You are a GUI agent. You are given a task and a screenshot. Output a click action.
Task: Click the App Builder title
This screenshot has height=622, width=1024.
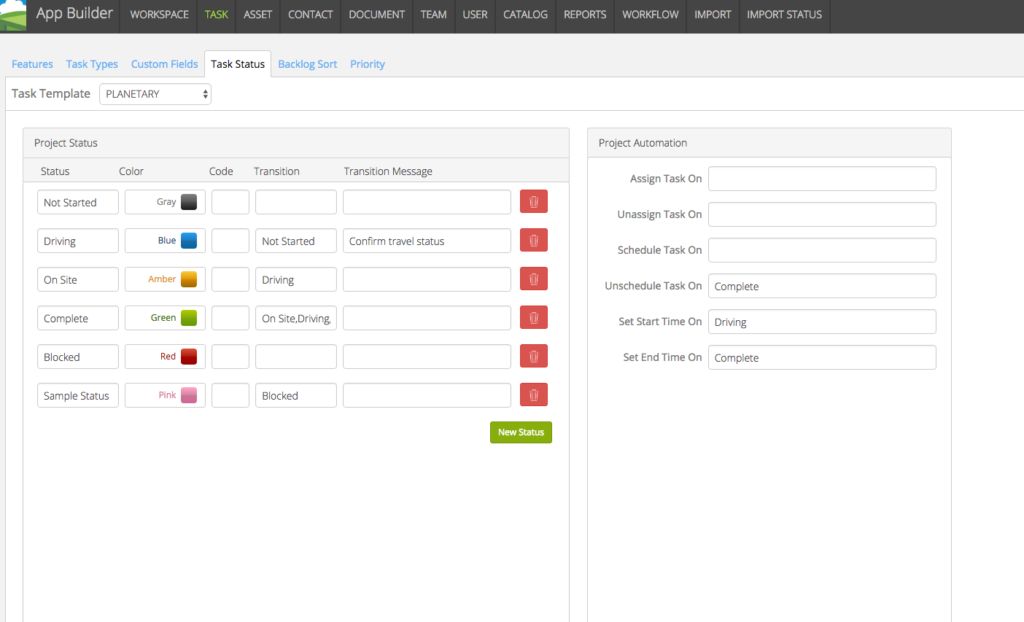click(x=74, y=13)
